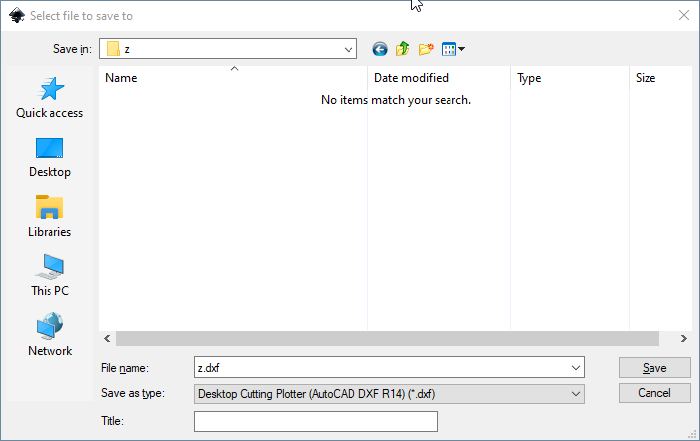700x441 pixels.
Task: Sort files by Type column
Action: pos(570,78)
